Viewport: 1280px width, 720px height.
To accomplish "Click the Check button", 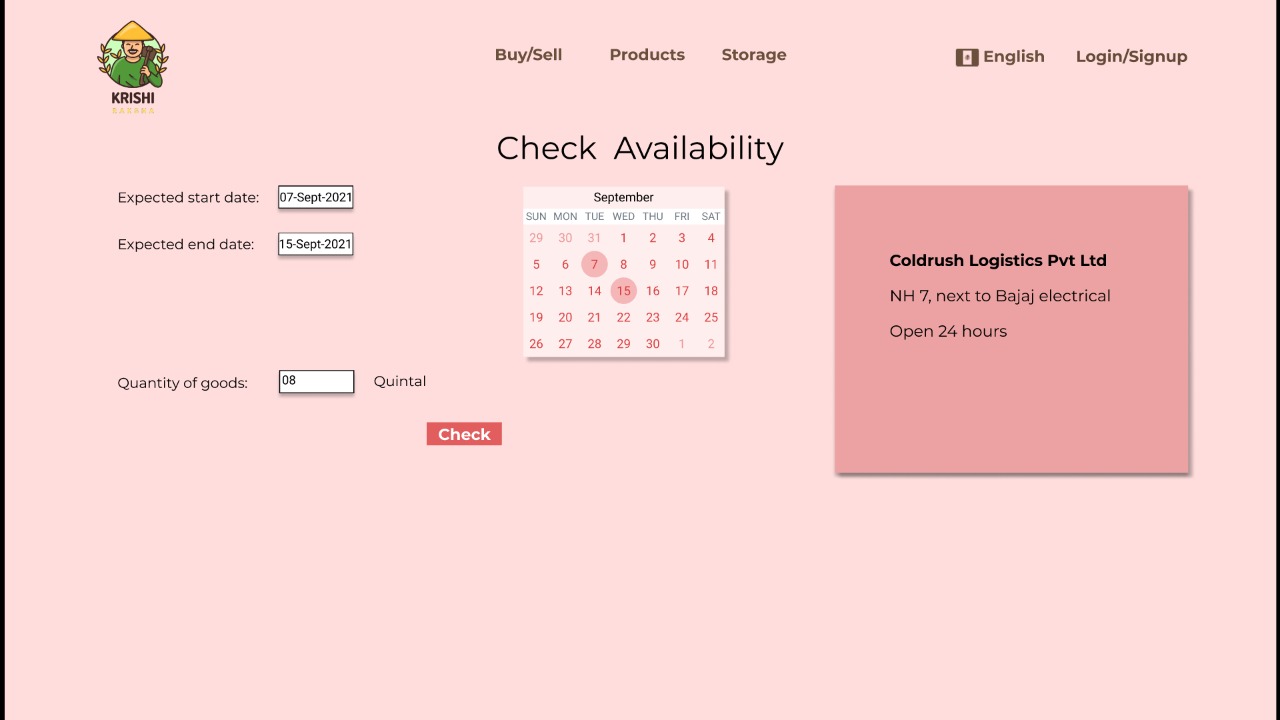I will click(464, 434).
